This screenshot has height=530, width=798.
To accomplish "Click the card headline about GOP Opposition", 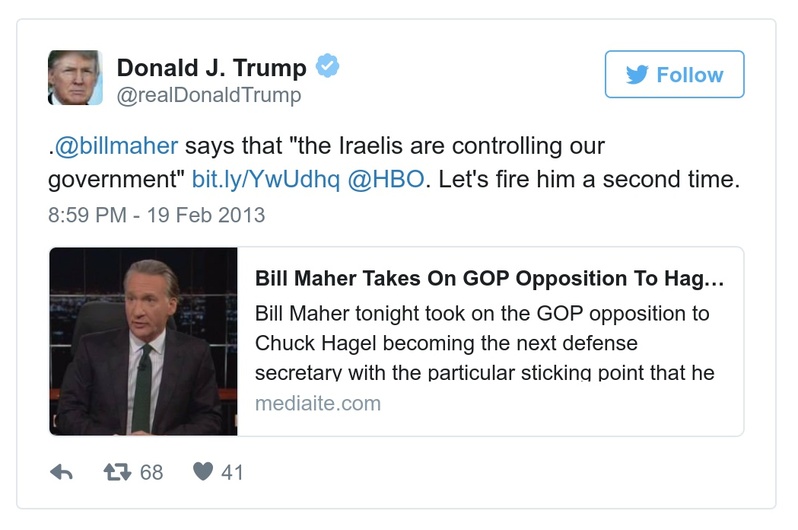I will click(x=489, y=278).
